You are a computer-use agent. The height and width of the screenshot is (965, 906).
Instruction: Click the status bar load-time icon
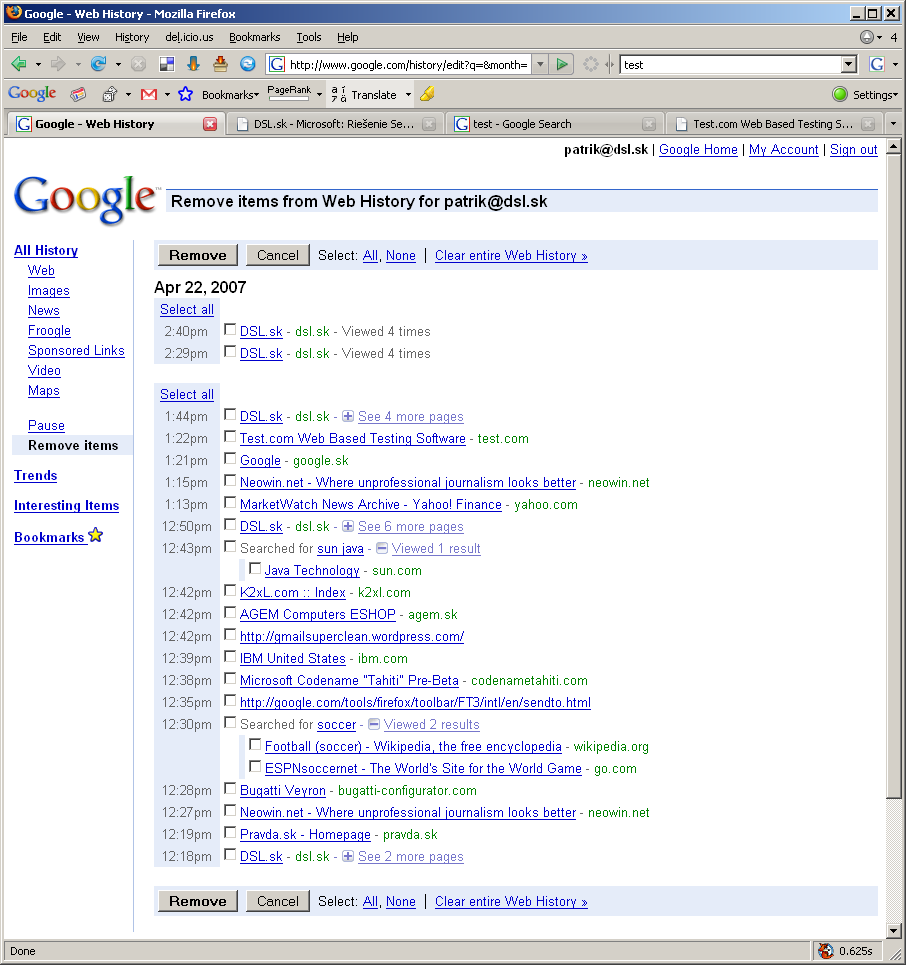point(826,951)
